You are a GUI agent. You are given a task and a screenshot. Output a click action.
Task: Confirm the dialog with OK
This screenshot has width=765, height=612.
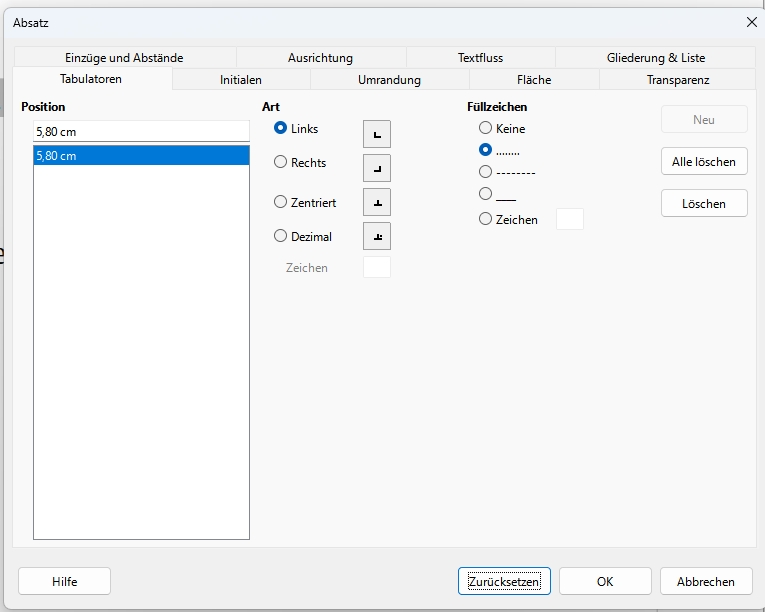[605, 581]
